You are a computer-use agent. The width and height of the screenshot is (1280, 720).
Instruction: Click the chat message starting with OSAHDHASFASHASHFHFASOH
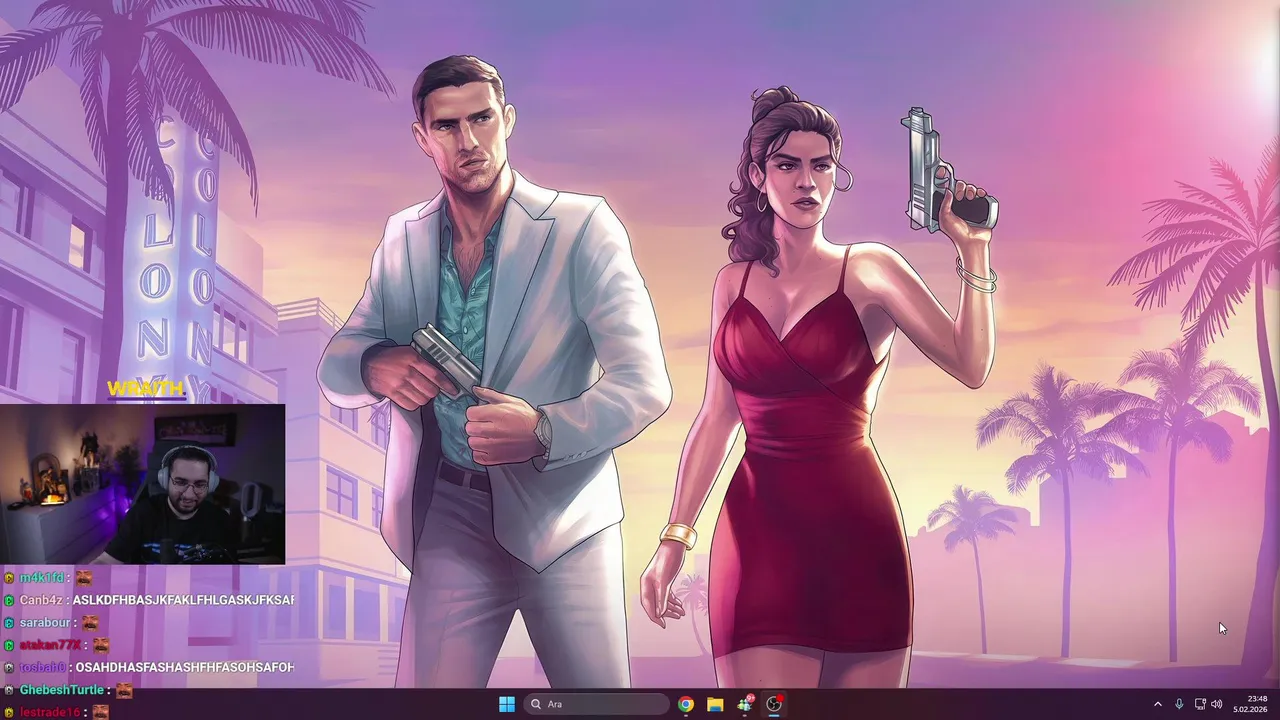pyautogui.click(x=185, y=667)
